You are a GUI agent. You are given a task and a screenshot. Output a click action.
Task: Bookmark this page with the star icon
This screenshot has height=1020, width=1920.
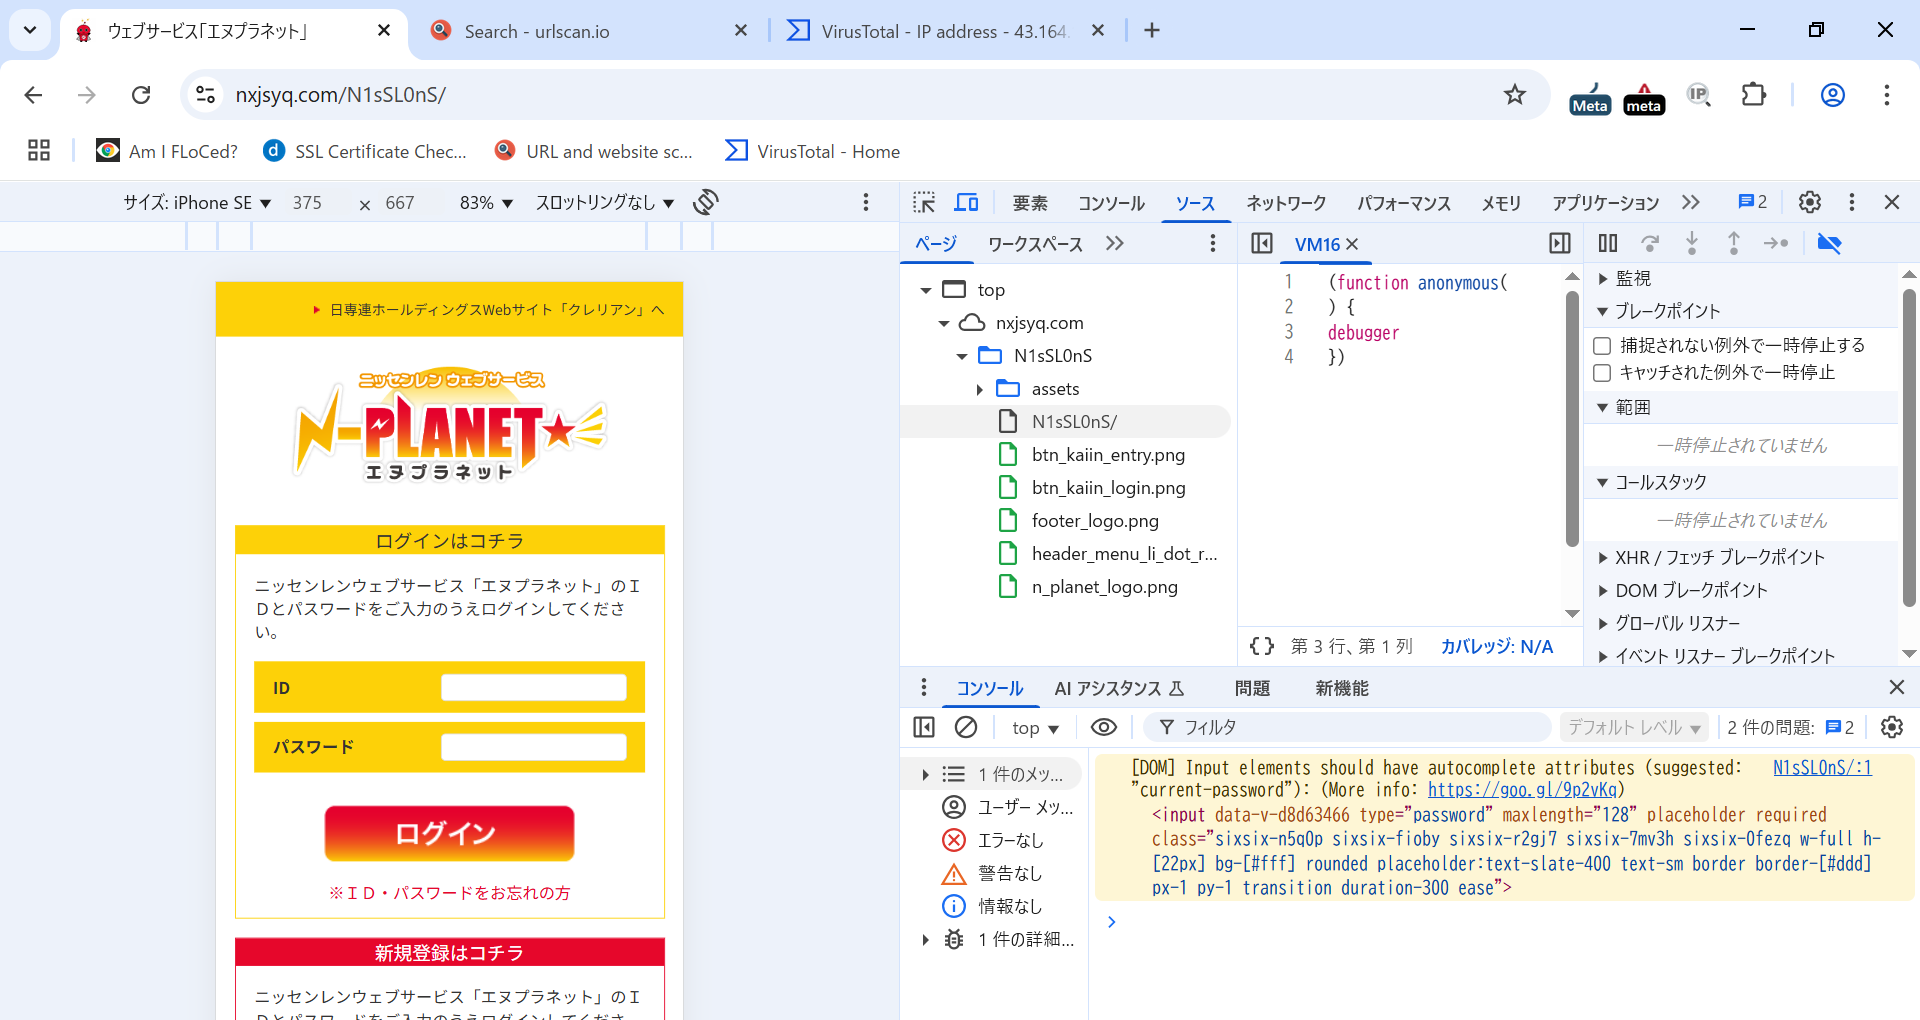tap(1515, 95)
